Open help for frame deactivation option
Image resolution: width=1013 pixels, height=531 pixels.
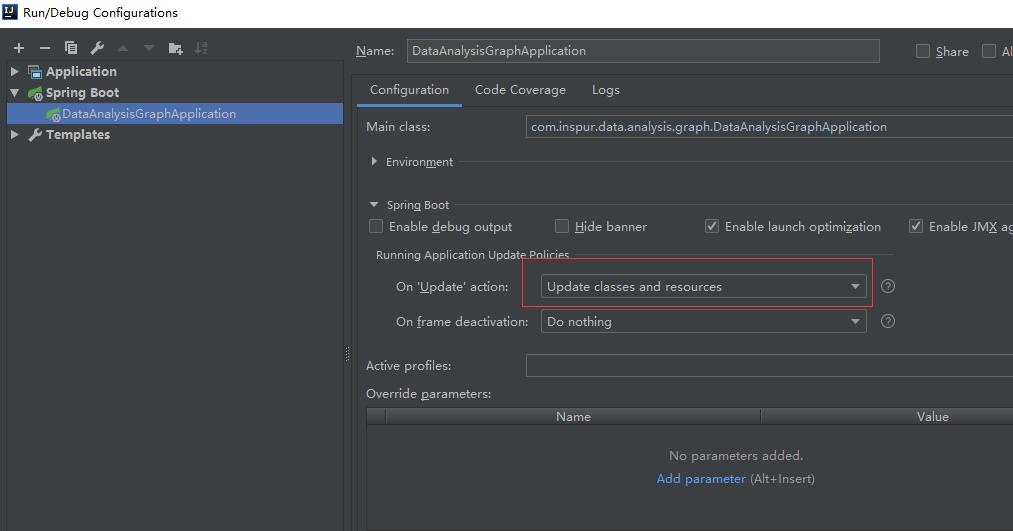pyautogui.click(x=888, y=321)
